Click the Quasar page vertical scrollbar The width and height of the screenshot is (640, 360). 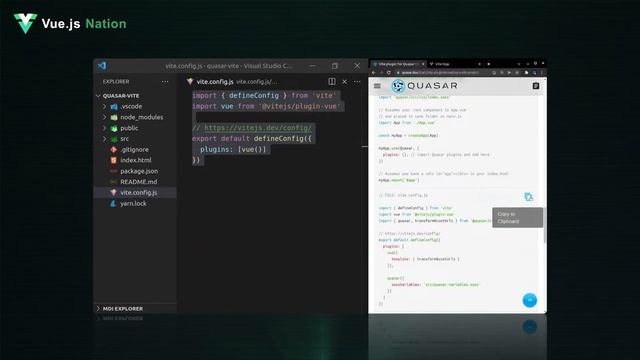click(545, 225)
